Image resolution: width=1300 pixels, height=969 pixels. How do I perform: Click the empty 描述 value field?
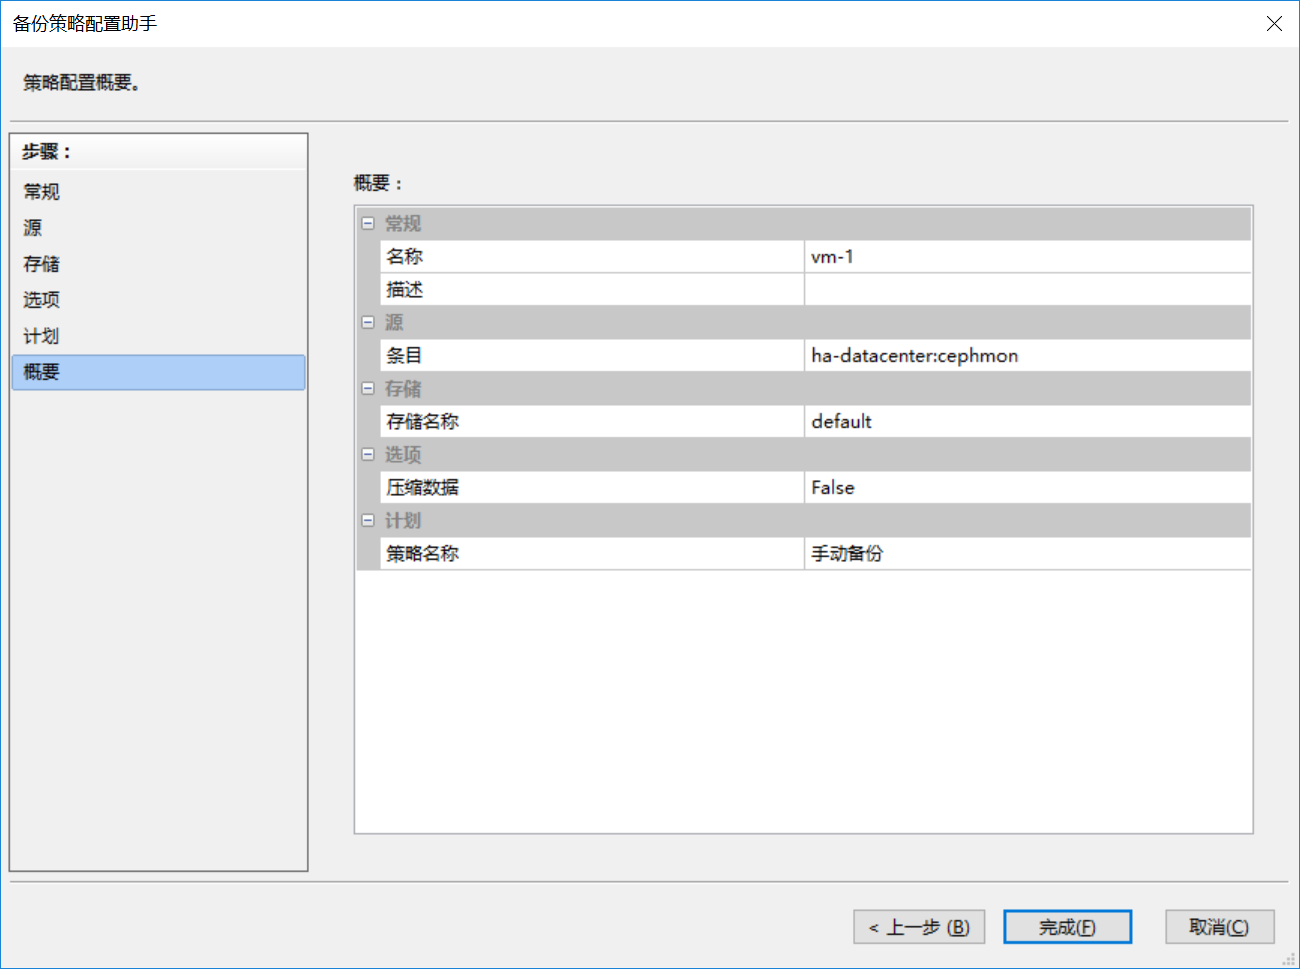1026,290
